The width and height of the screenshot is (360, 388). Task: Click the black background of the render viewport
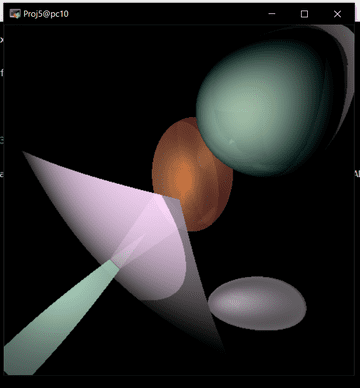[83, 83]
